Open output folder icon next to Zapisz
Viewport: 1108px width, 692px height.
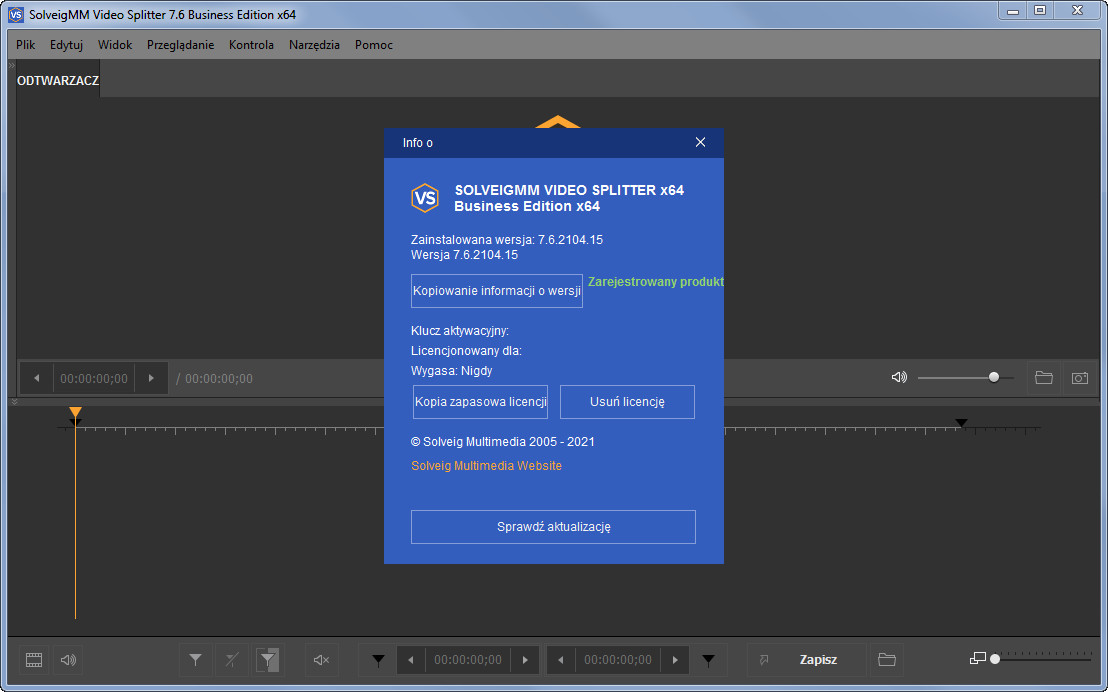[887, 659]
